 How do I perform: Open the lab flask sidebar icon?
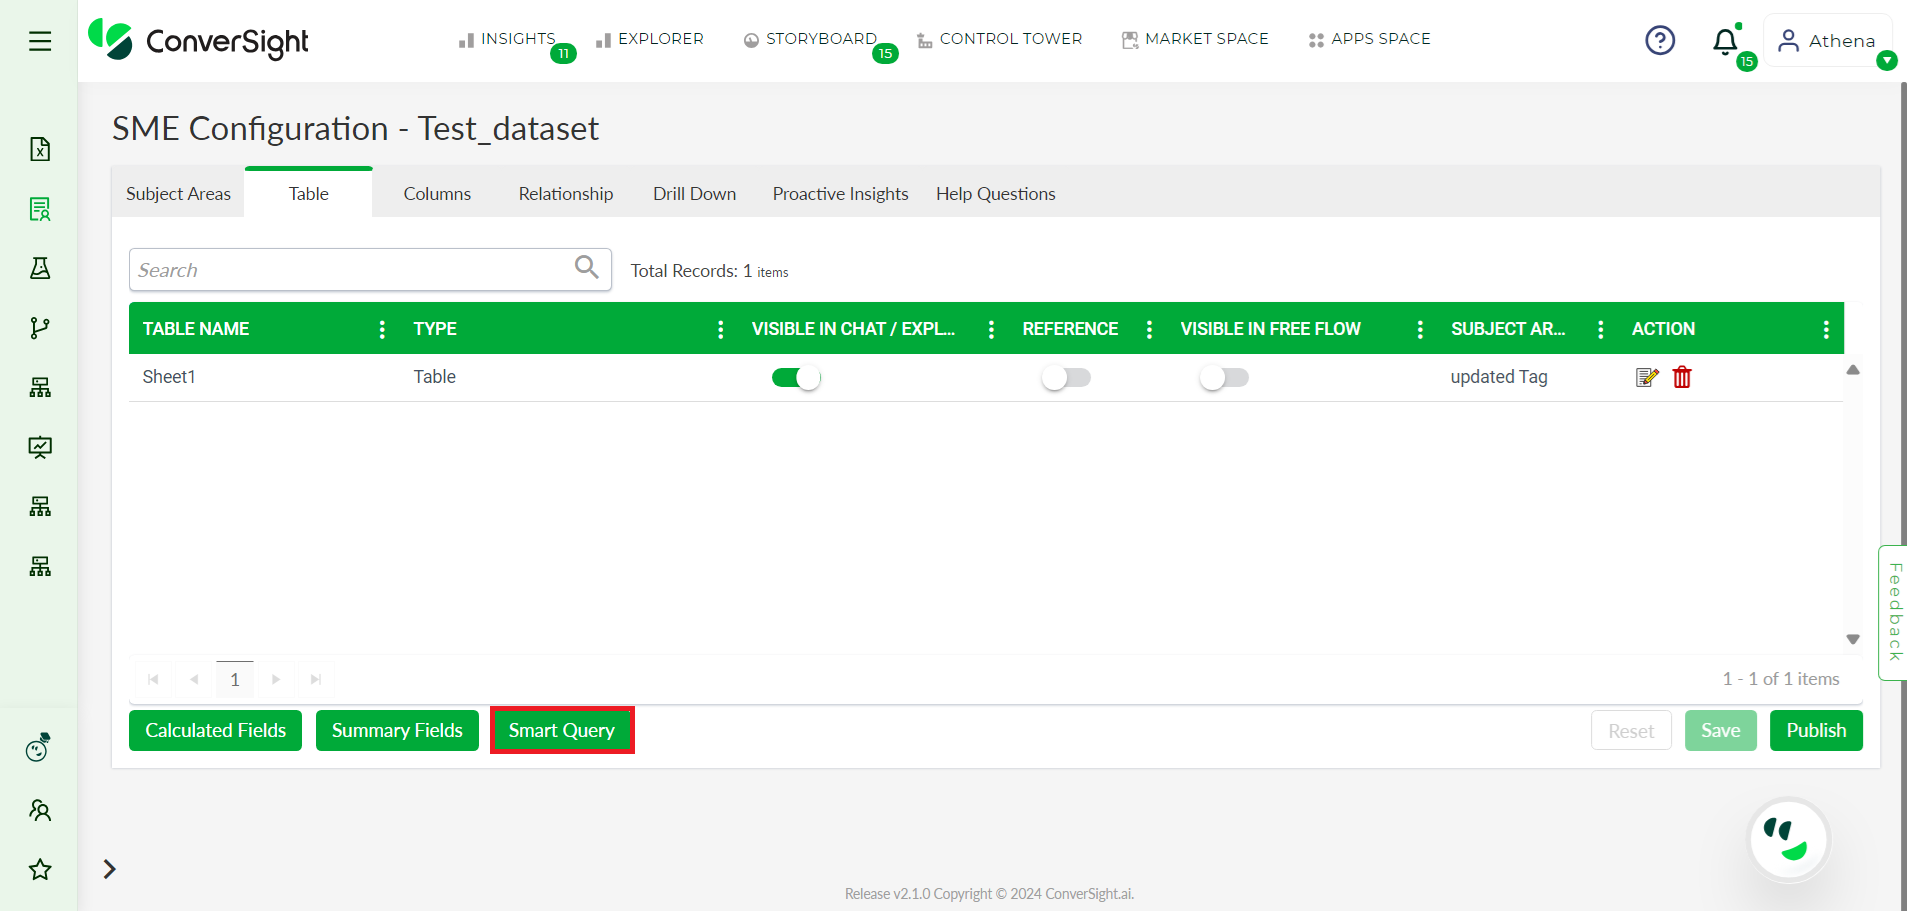tap(40, 268)
